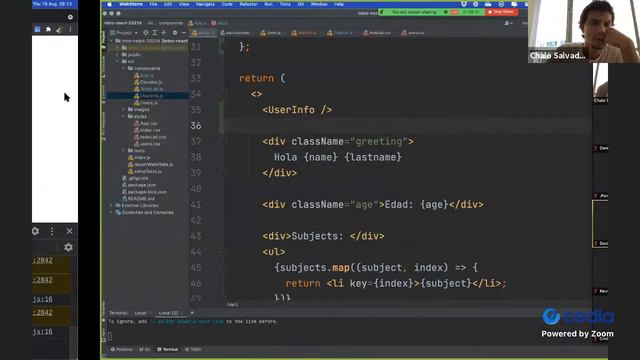Viewport: 640px width, 360px height.
Task: Expand the images folder
Action: tap(124, 109)
